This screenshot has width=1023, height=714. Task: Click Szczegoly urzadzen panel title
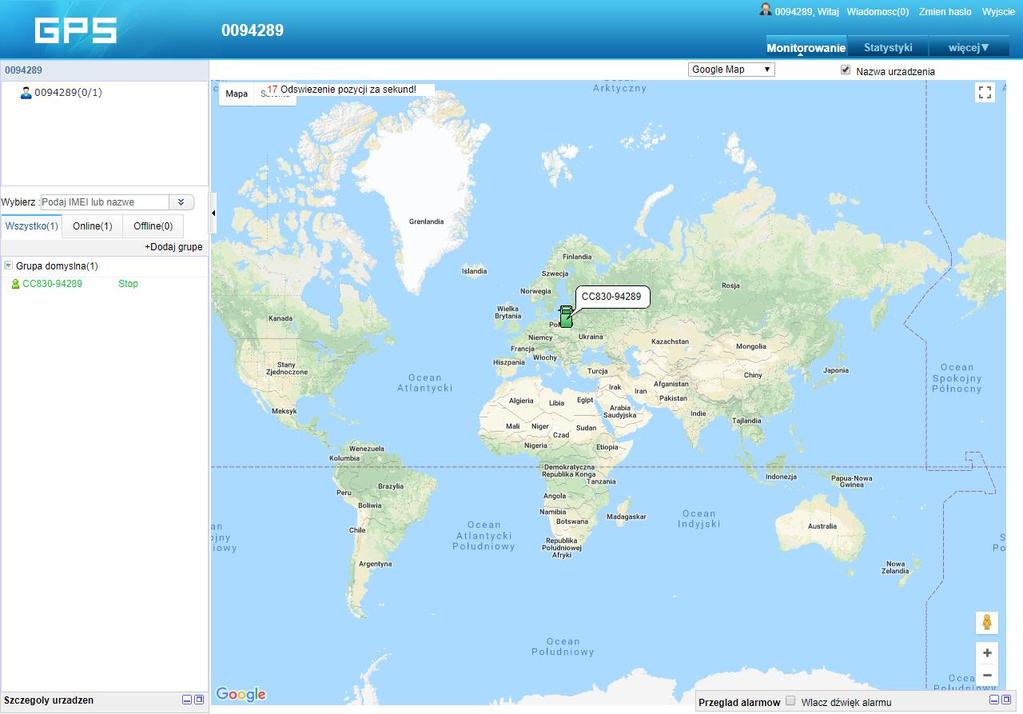(49, 700)
